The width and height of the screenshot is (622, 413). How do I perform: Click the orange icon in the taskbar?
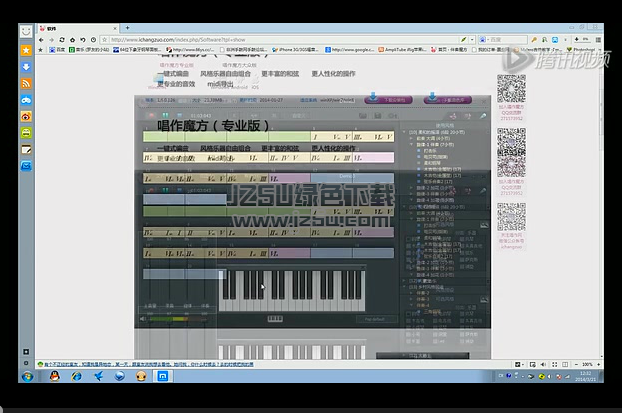(x=142, y=375)
